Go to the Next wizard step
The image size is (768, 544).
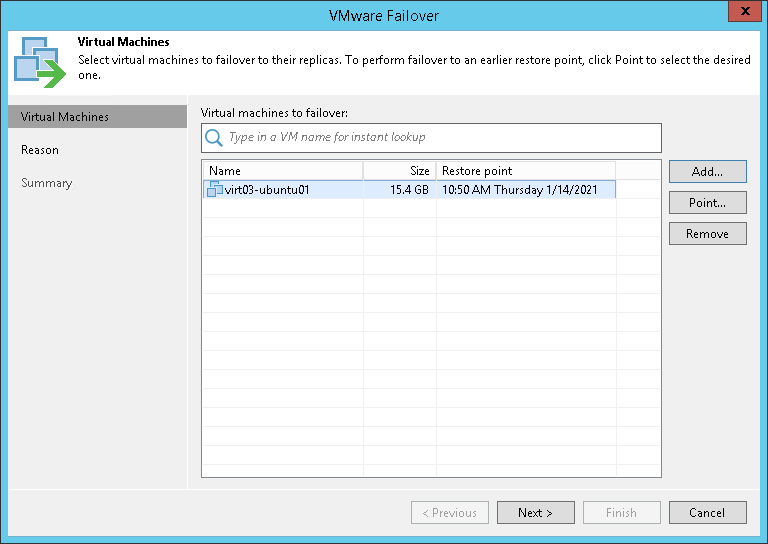(x=536, y=513)
